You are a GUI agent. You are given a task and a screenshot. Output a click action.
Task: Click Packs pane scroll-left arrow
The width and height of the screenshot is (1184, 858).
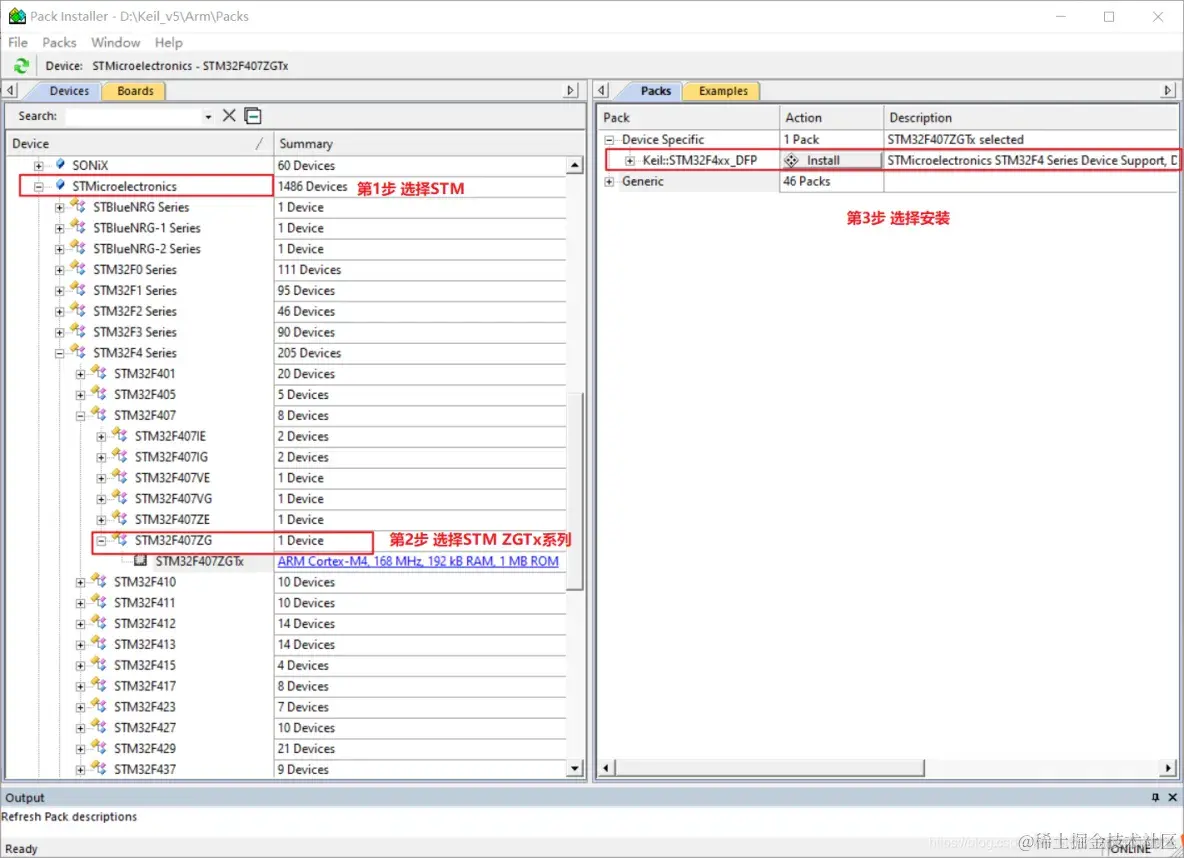(606, 768)
